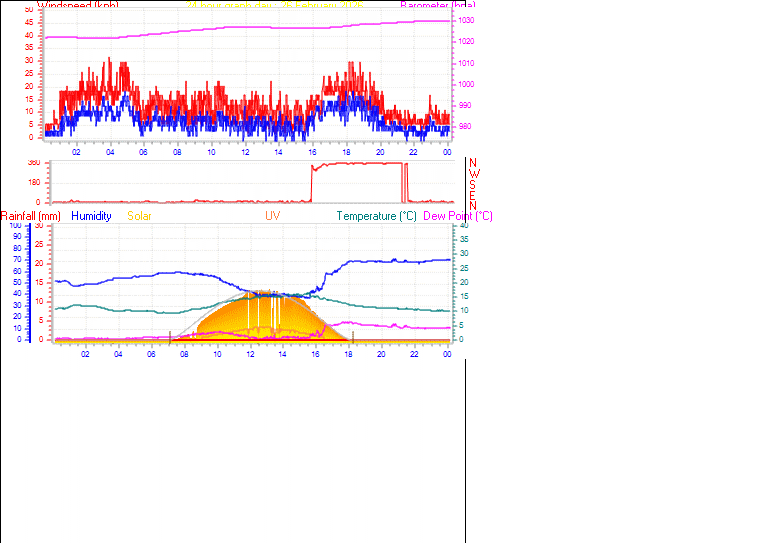
Task: Click the 24 hour graph day title
Action: (x=275, y=5)
